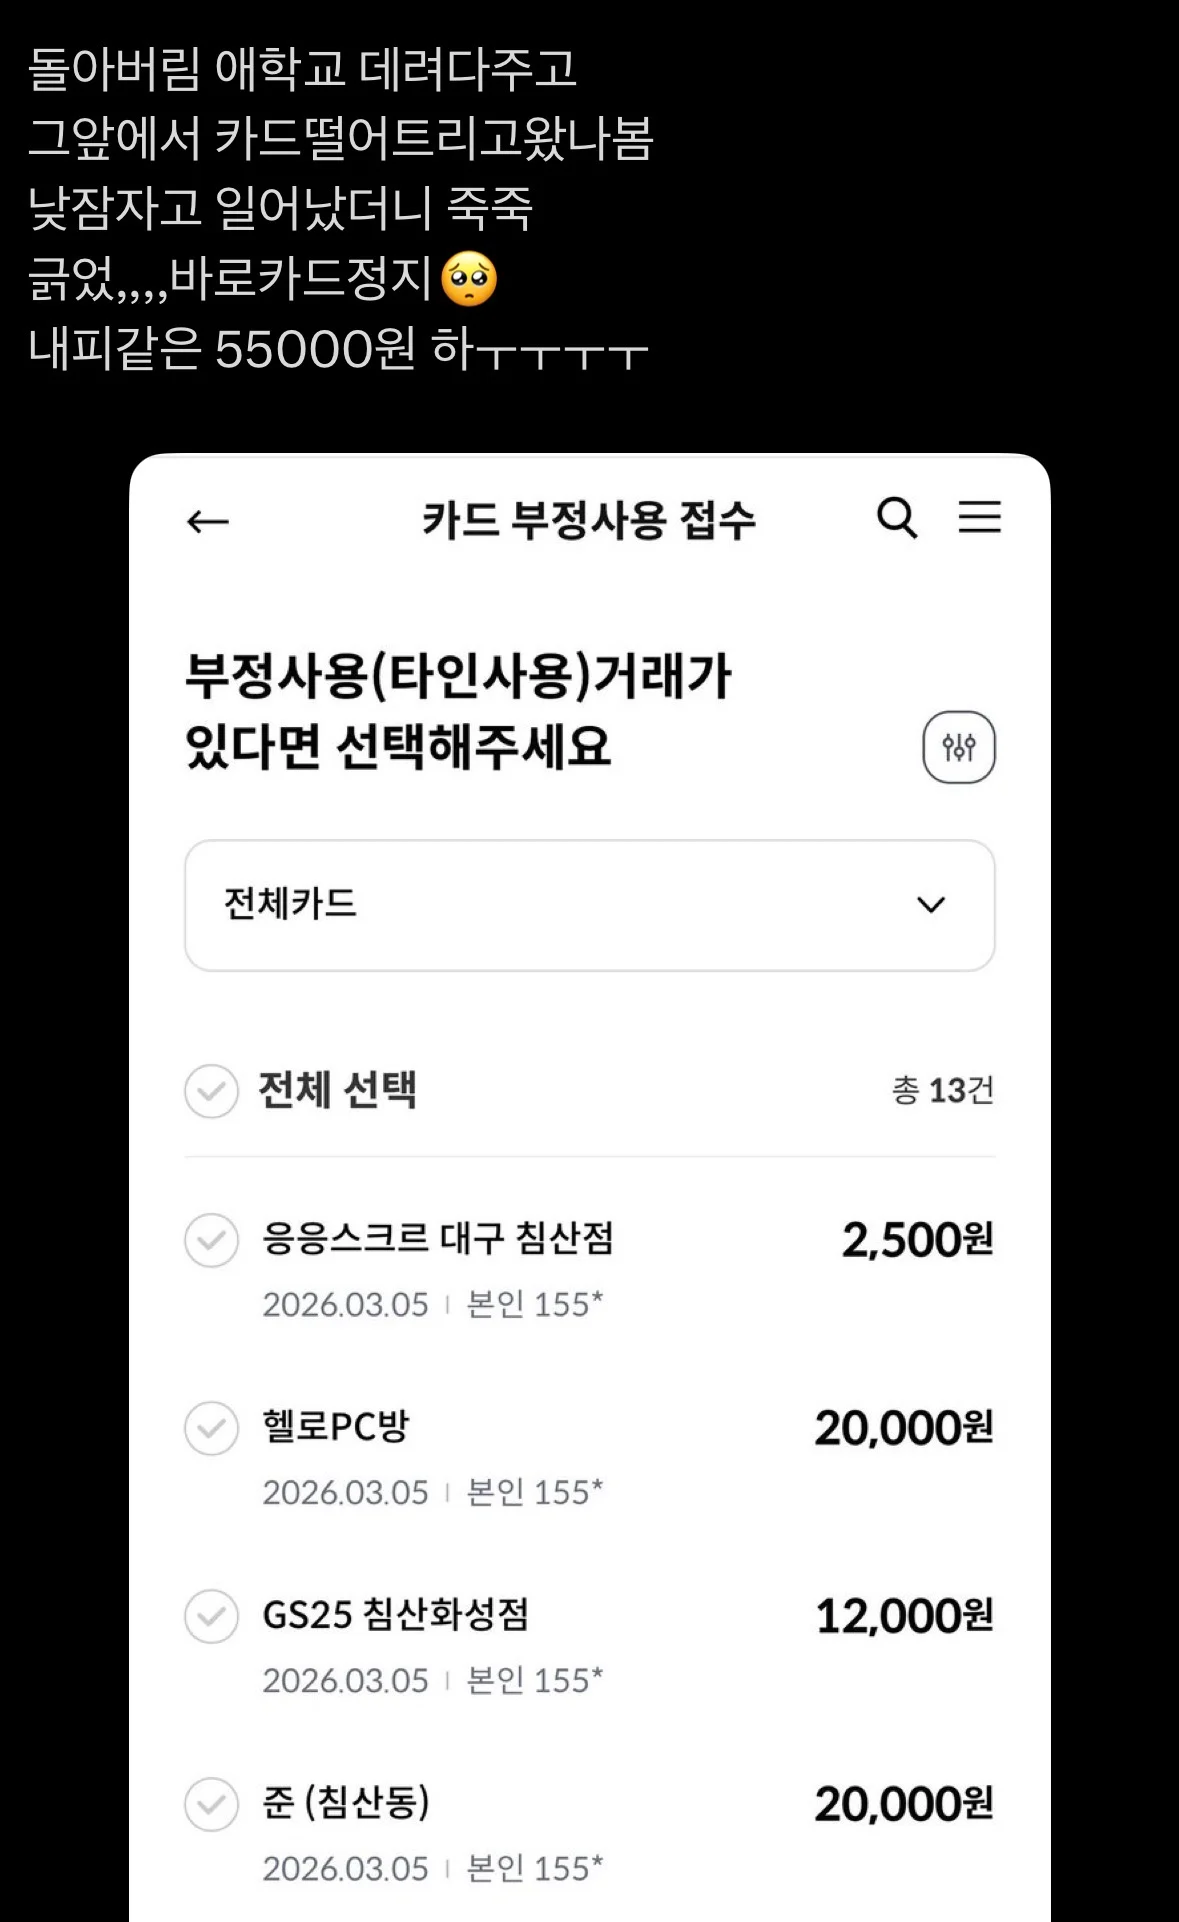Tap the 2,500원 amount

917,1240
